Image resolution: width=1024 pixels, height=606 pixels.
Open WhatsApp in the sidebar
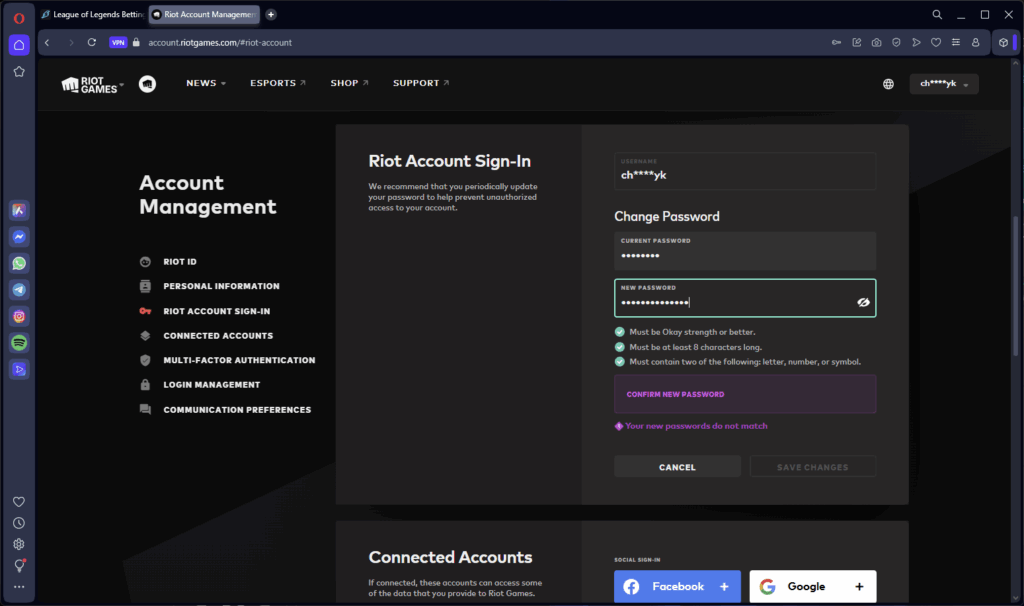(19, 263)
